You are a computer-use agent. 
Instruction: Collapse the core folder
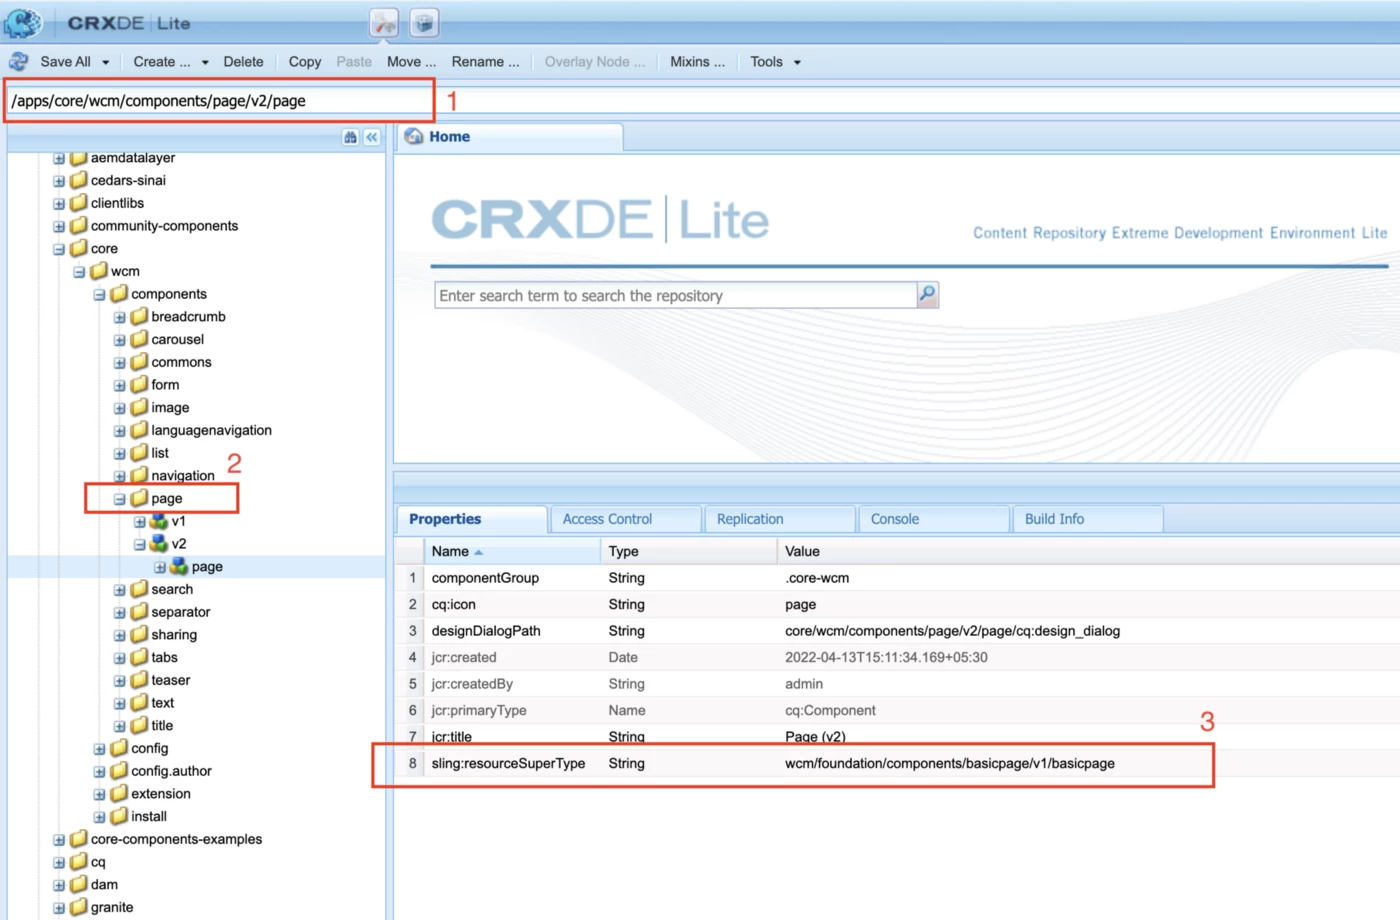pos(59,249)
